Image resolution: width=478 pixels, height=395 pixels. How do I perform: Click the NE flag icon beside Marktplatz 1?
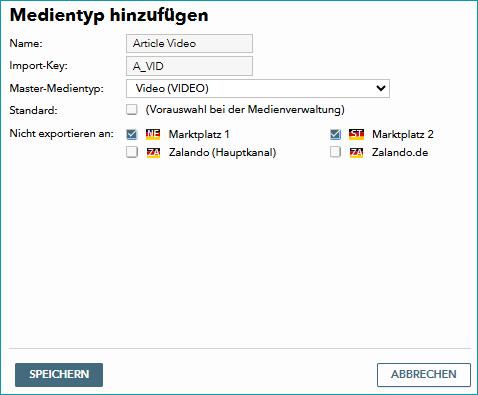[153, 134]
